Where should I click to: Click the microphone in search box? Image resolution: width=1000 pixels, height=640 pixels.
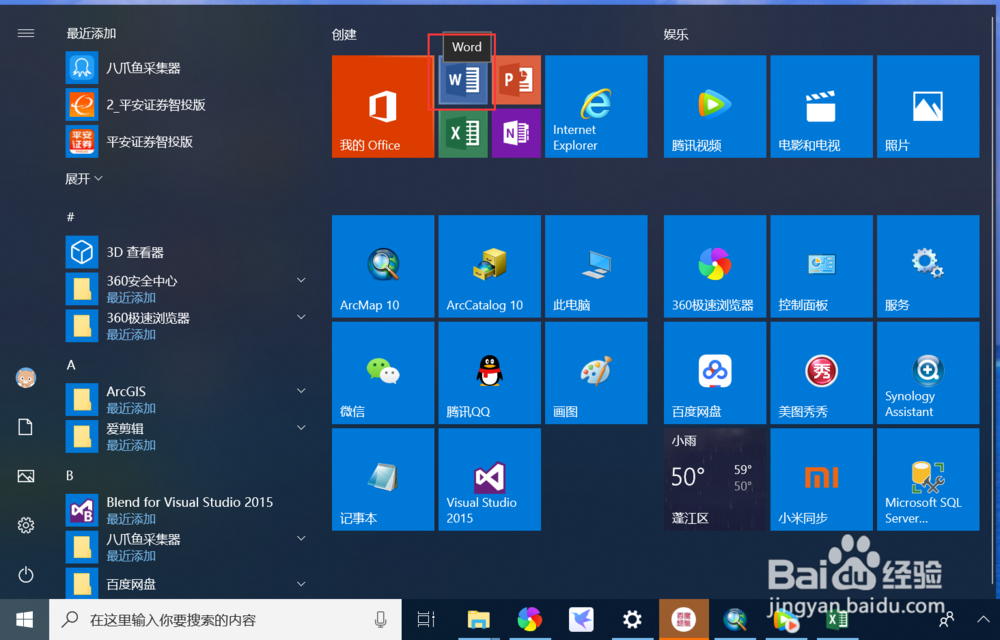pyautogui.click(x=381, y=620)
